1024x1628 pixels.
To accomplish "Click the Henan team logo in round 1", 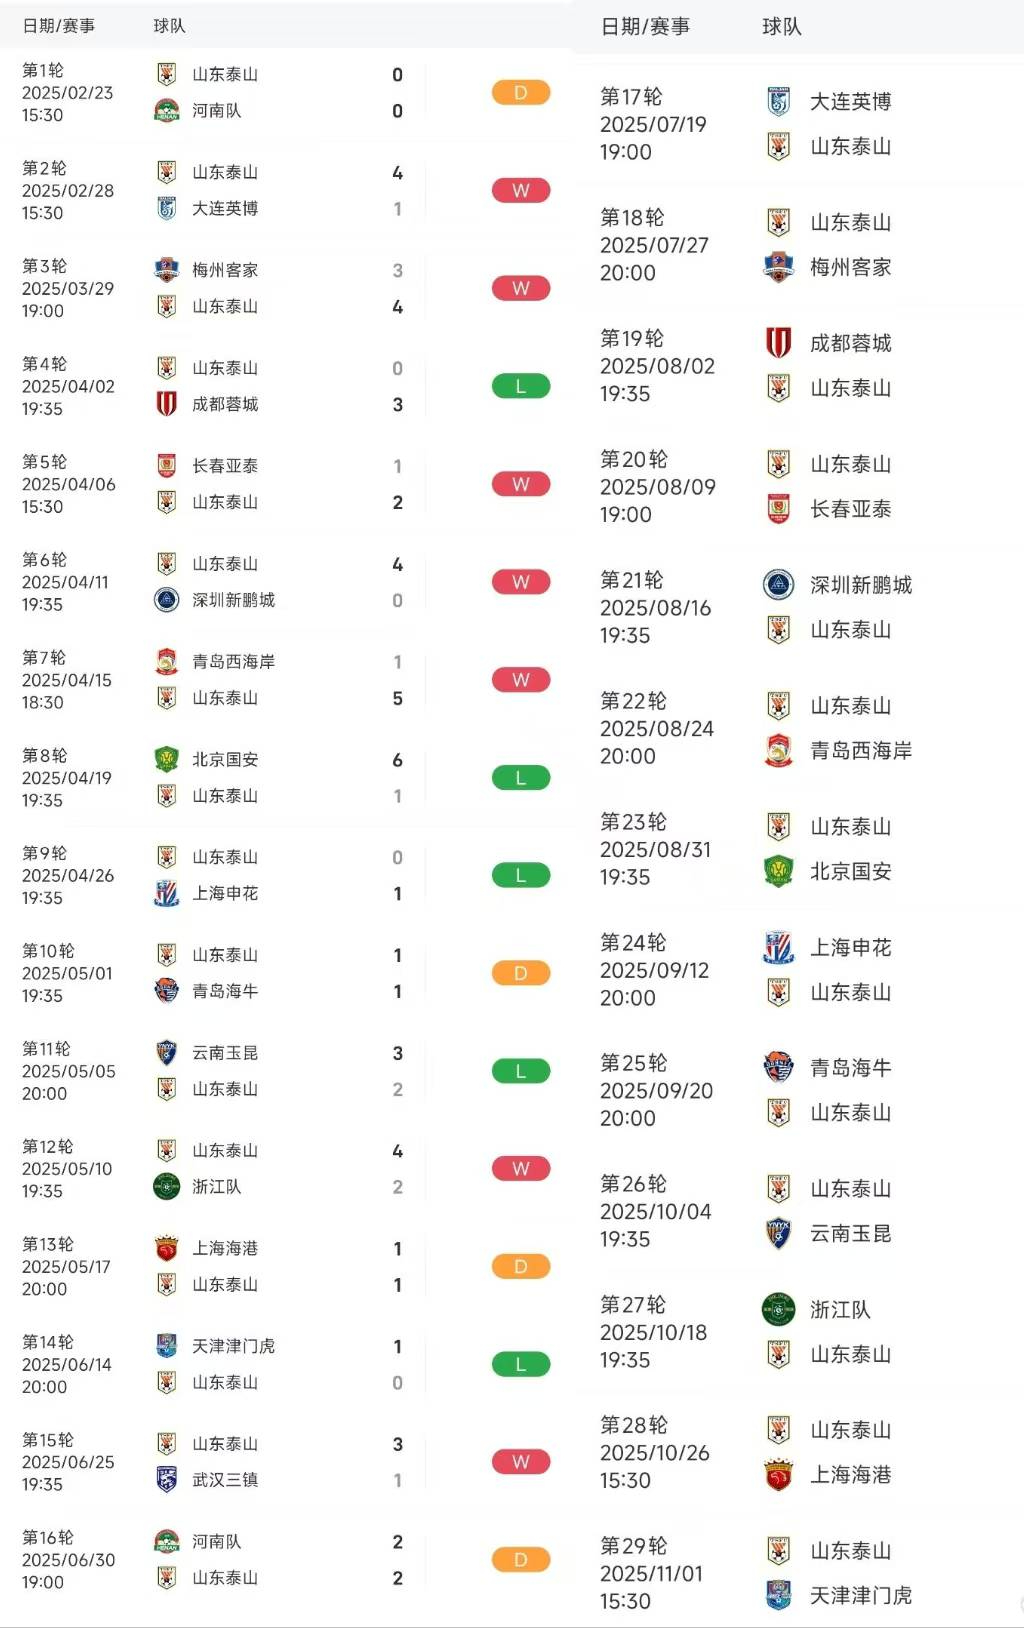I will pyautogui.click(x=166, y=111).
